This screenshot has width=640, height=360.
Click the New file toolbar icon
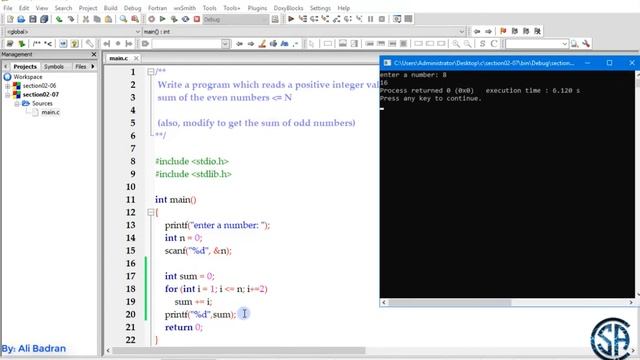(x=10, y=19)
